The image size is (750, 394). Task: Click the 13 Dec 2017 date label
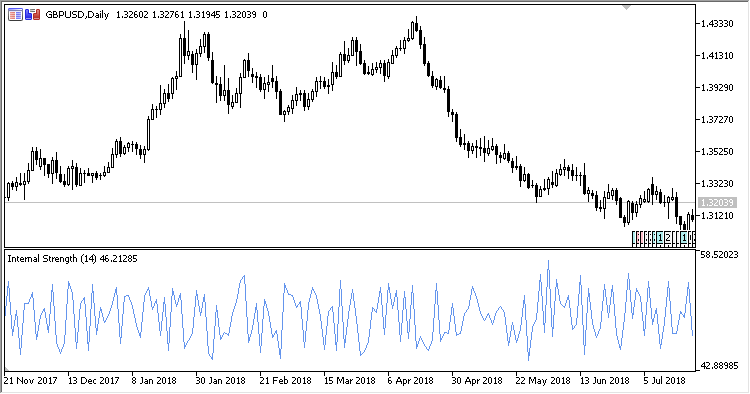94,381
